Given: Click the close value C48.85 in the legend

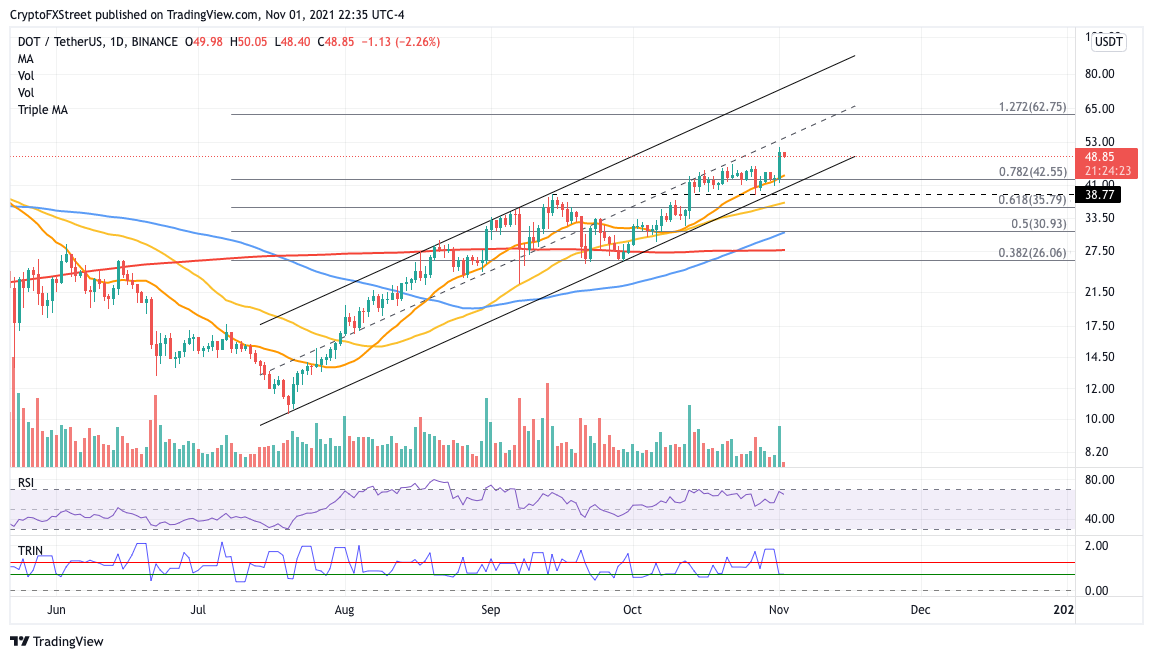Looking at the screenshot, I should [x=336, y=42].
